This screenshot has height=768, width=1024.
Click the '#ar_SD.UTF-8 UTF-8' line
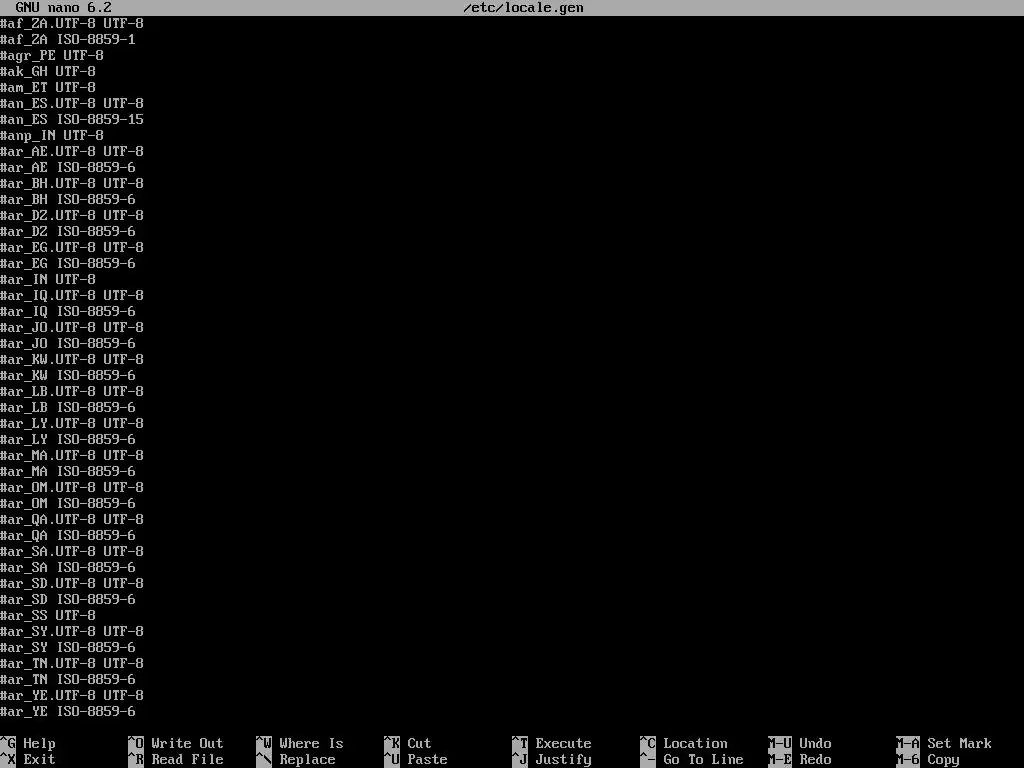[x=72, y=583]
